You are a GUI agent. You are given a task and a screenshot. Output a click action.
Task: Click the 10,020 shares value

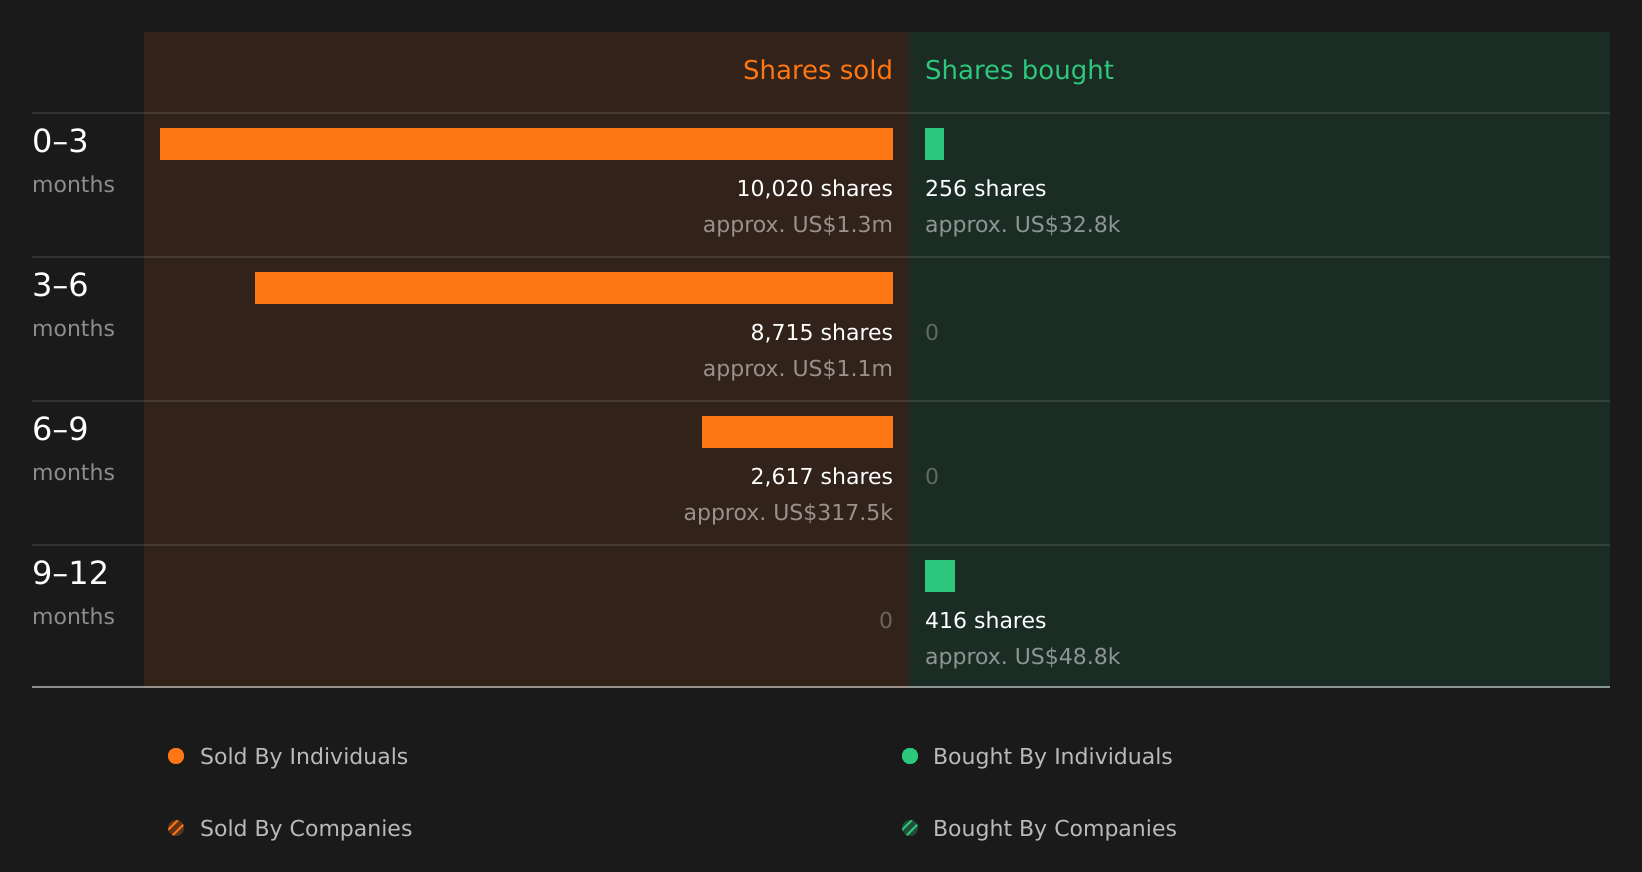[815, 189]
